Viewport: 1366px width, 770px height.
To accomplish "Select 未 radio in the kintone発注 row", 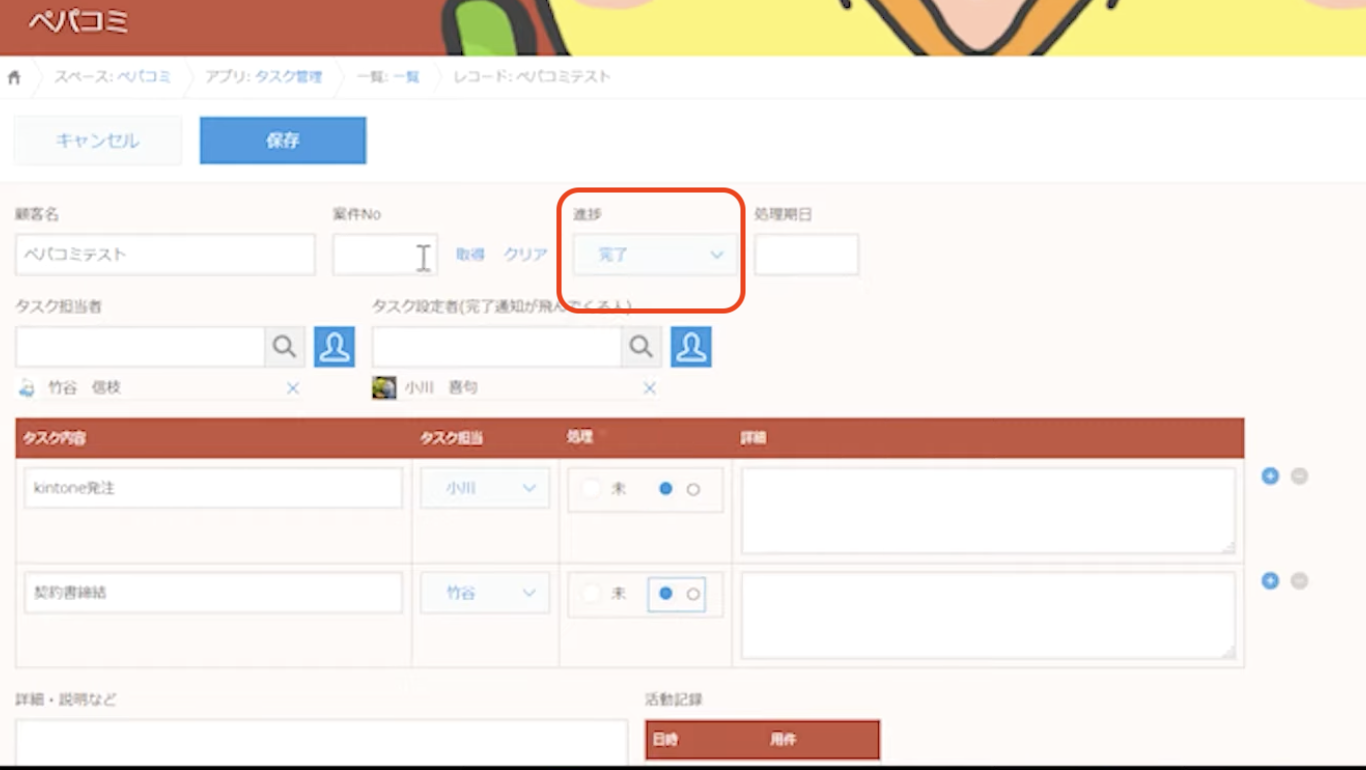I will (x=592, y=489).
